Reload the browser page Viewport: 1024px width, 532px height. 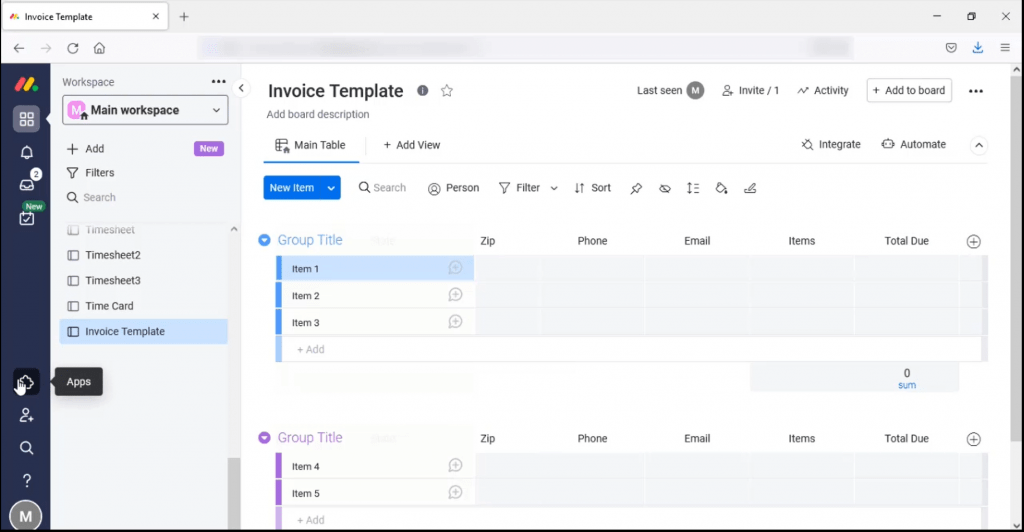point(72,48)
